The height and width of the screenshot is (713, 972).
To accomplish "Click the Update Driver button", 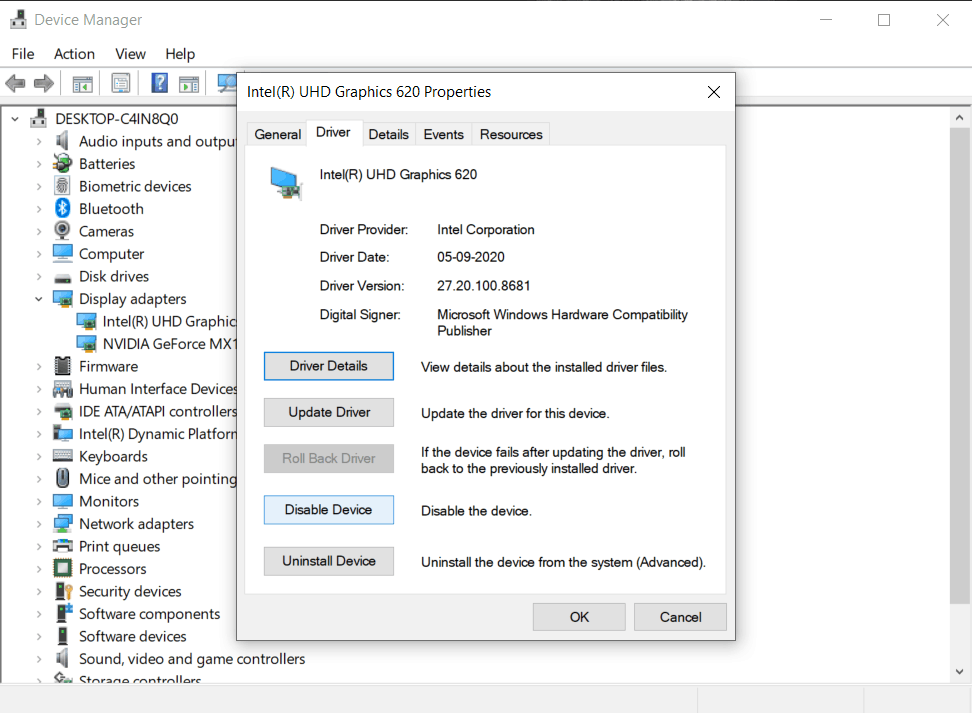I will [x=329, y=412].
